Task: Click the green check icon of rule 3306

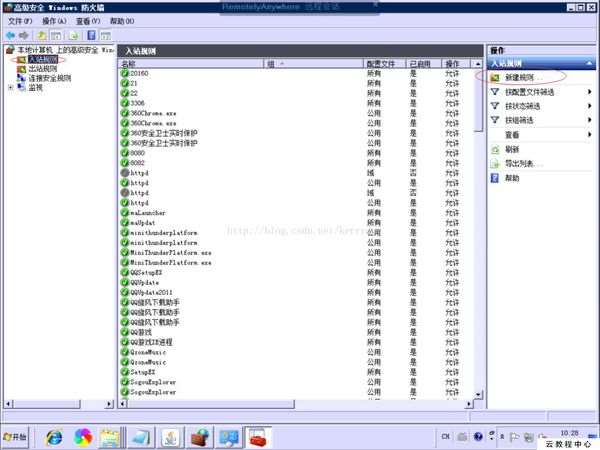Action: pyautogui.click(x=125, y=103)
